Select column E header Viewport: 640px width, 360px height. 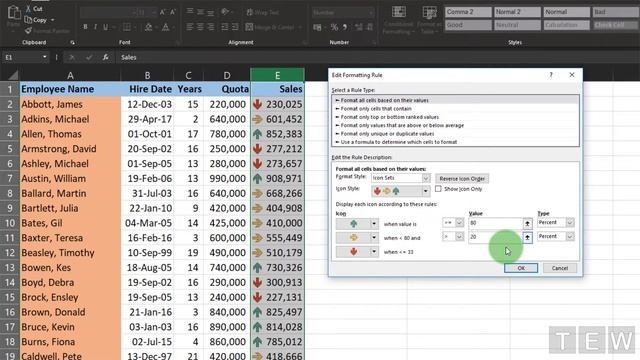(x=277, y=75)
